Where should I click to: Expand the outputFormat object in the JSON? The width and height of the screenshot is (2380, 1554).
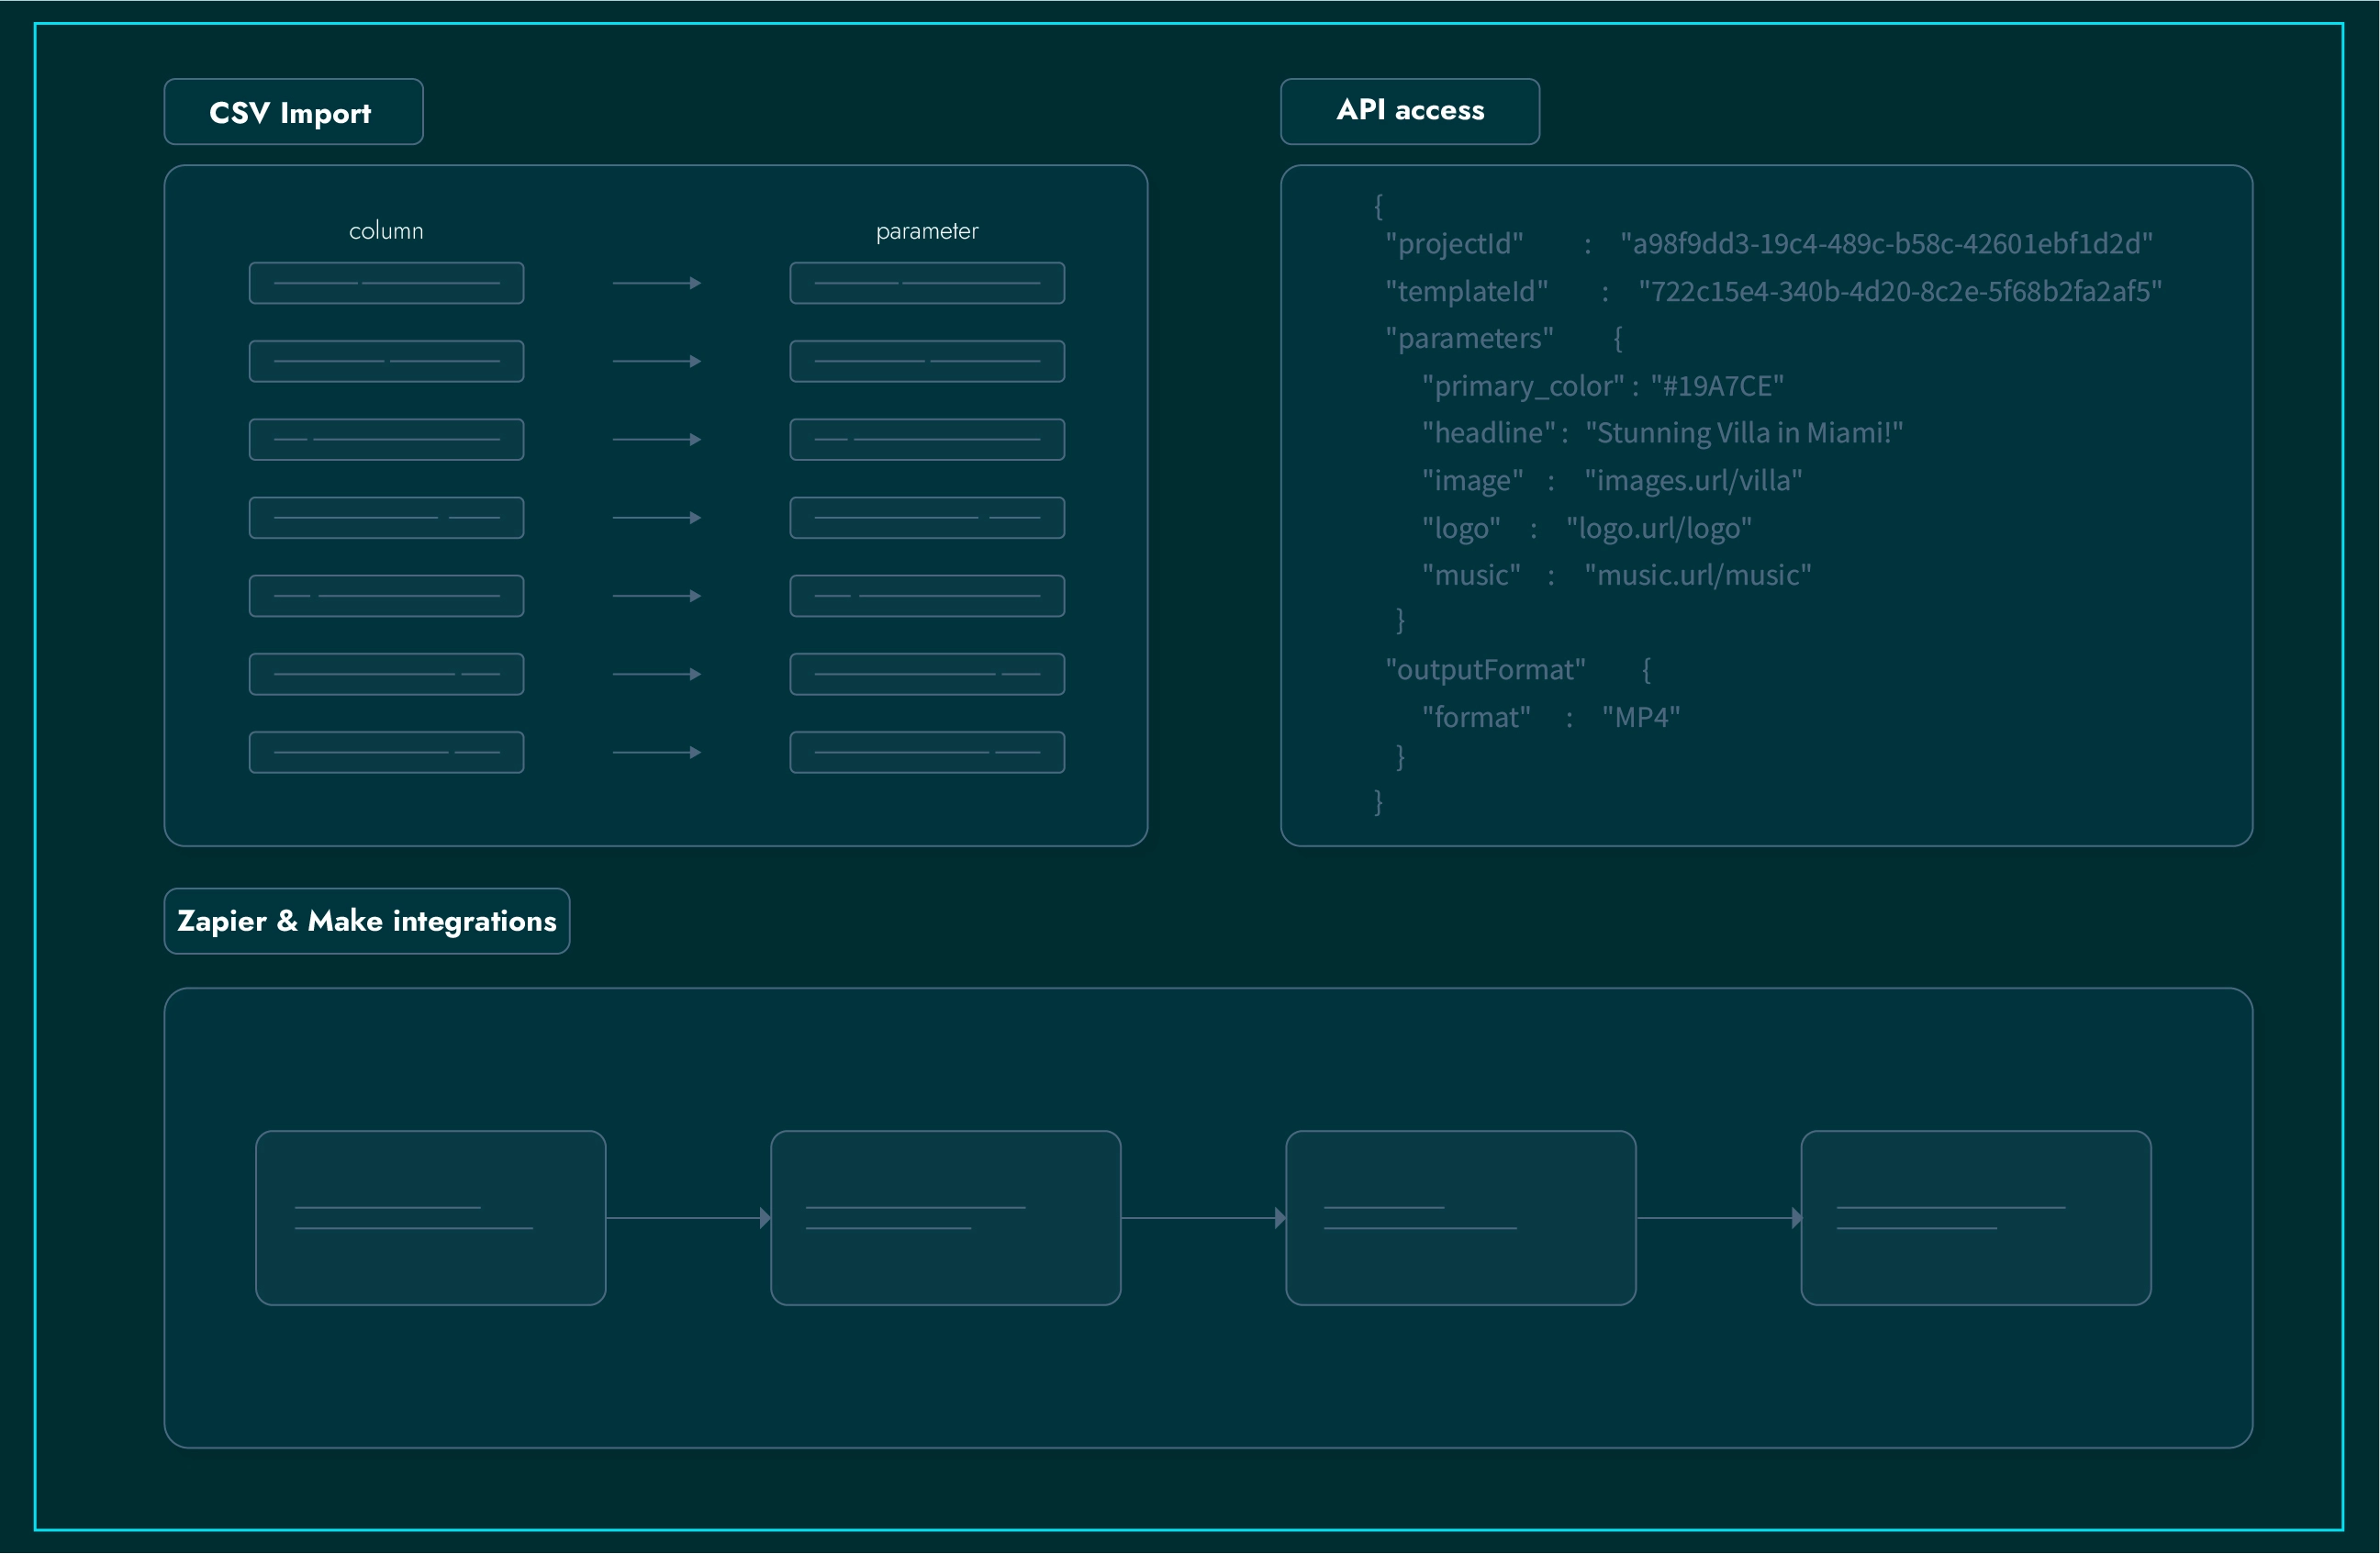(1487, 669)
